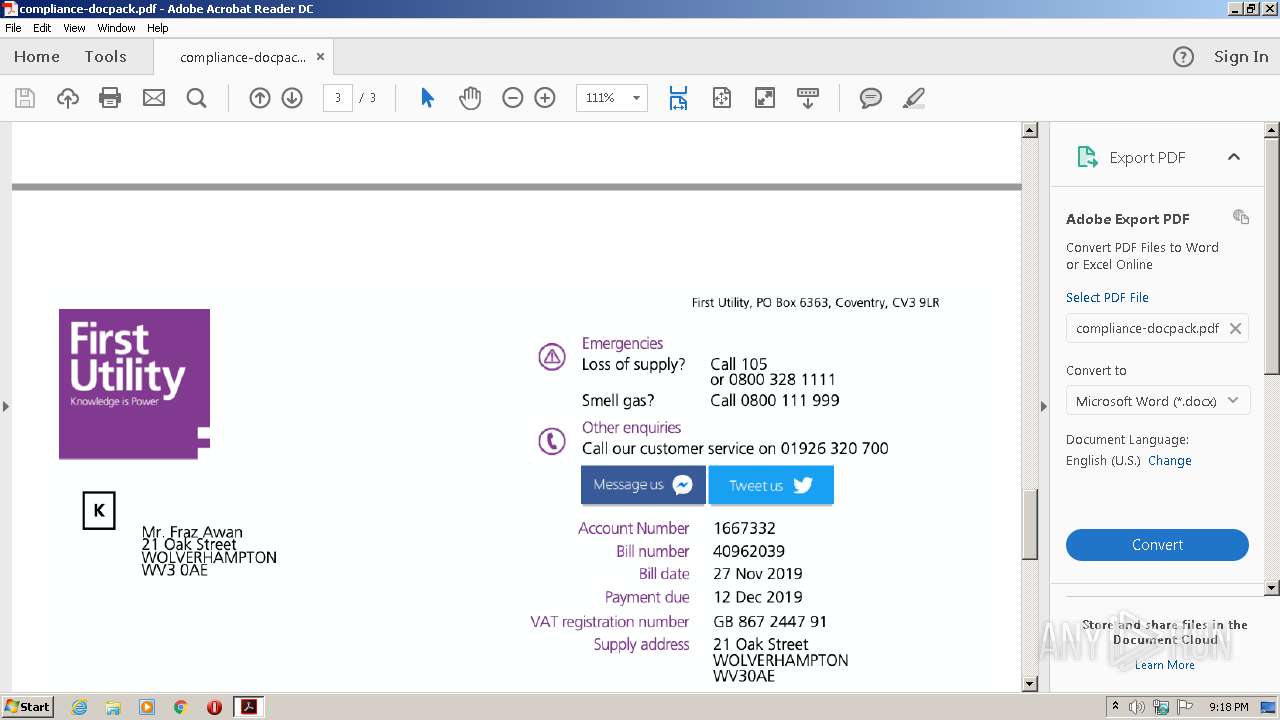Click Export PDF panel icon

(1087, 157)
